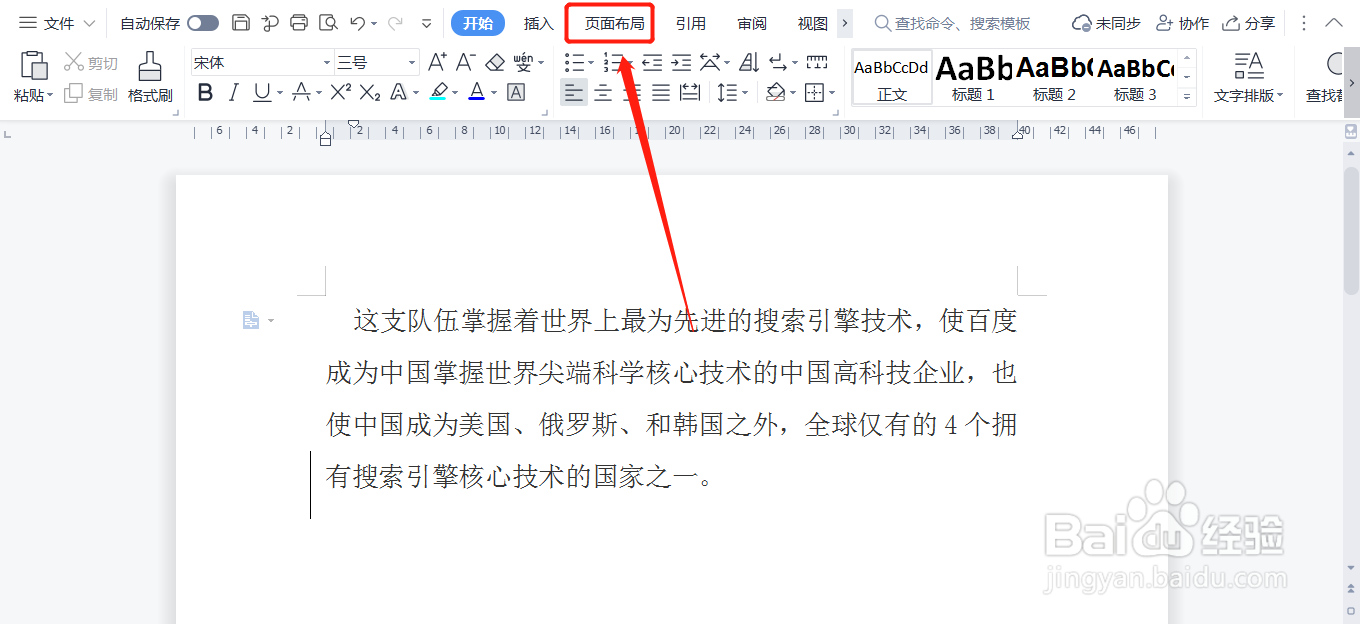Click the Character Border boxed A icon

(x=516, y=93)
